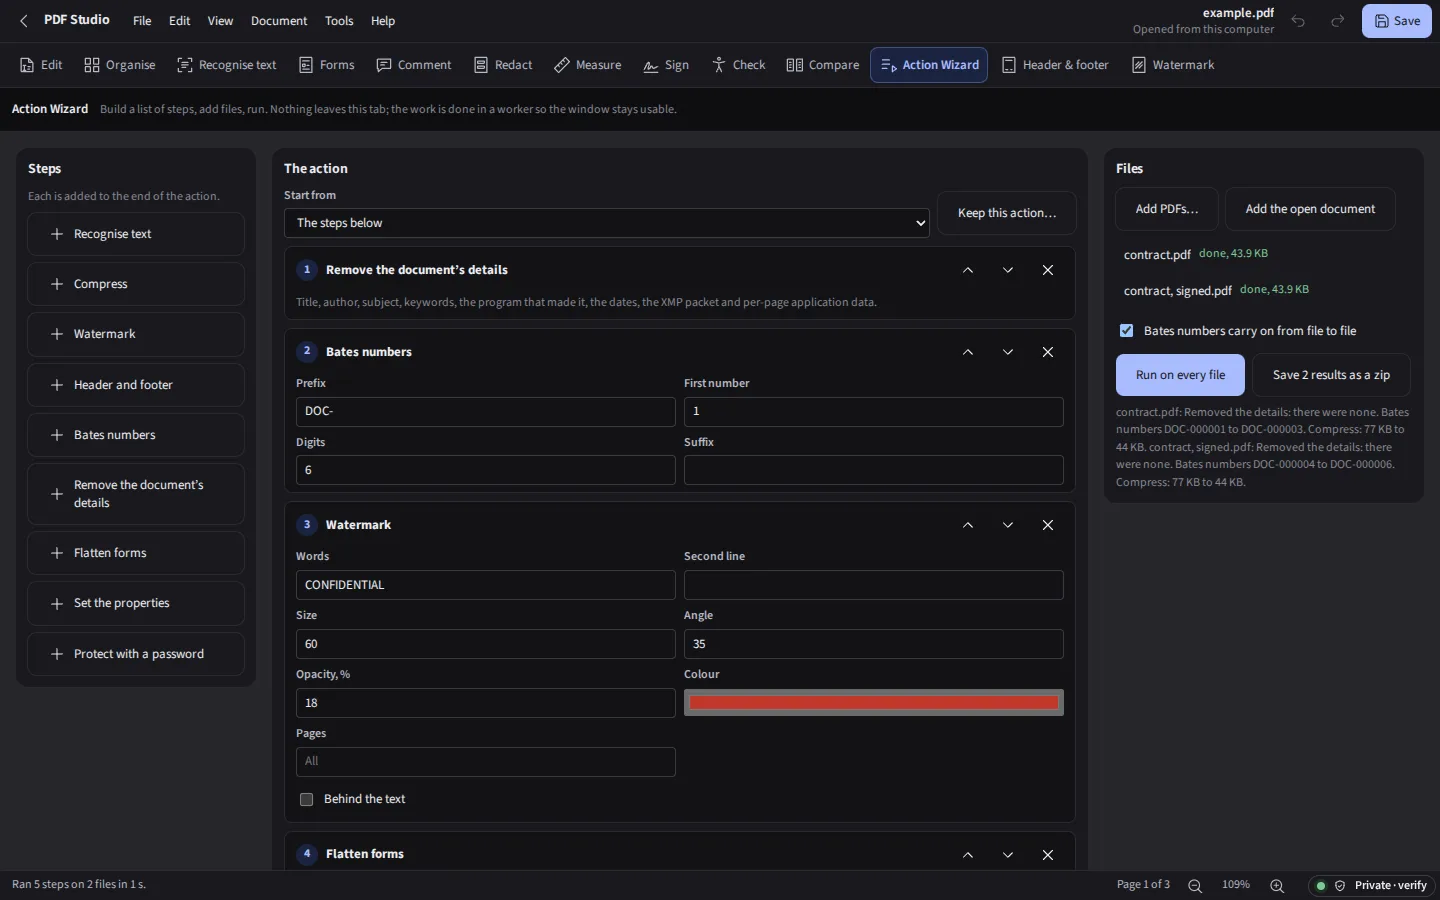The width and height of the screenshot is (1440, 900).
Task: Zoom in using the status bar magnifier
Action: pyautogui.click(x=1277, y=885)
